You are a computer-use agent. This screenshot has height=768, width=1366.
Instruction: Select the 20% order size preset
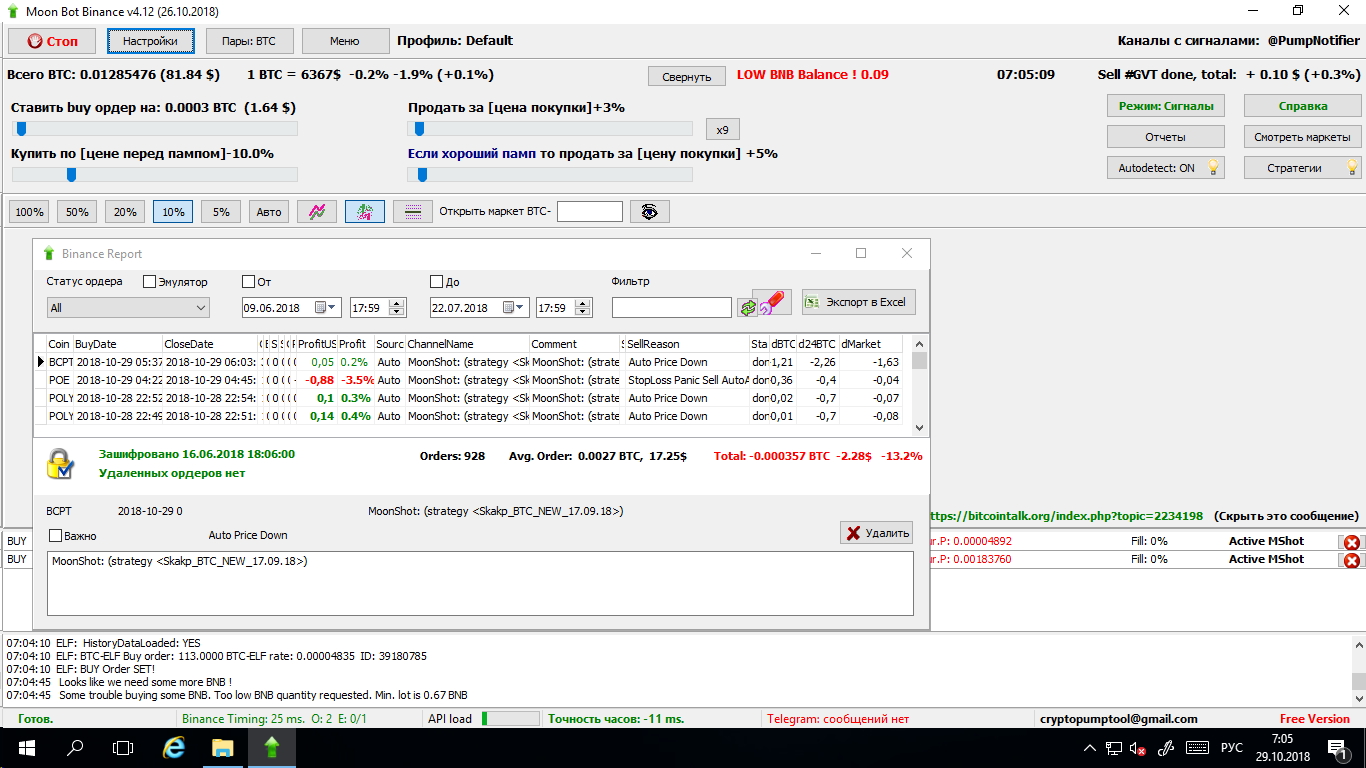[x=125, y=212]
